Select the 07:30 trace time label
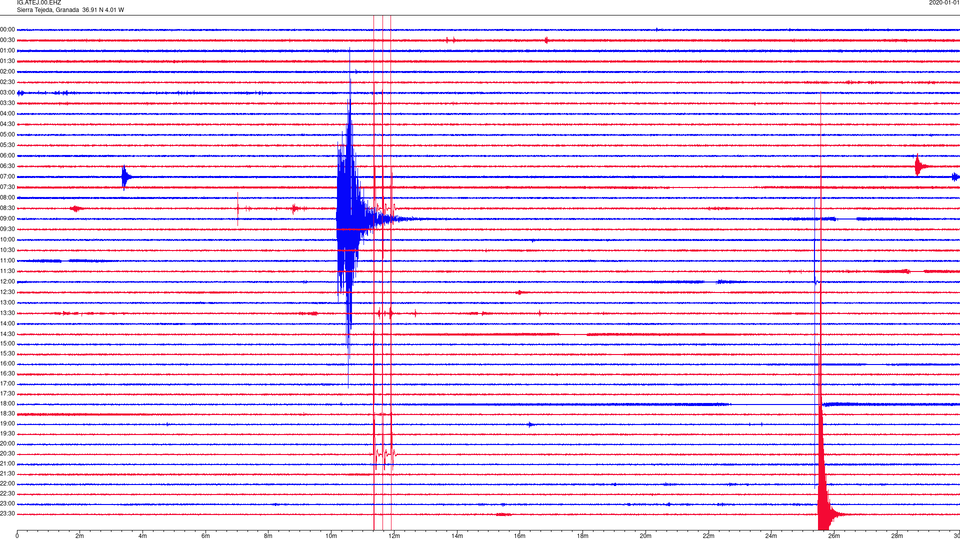The height and width of the screenshot is (540, 960). [x=7, y=187]
